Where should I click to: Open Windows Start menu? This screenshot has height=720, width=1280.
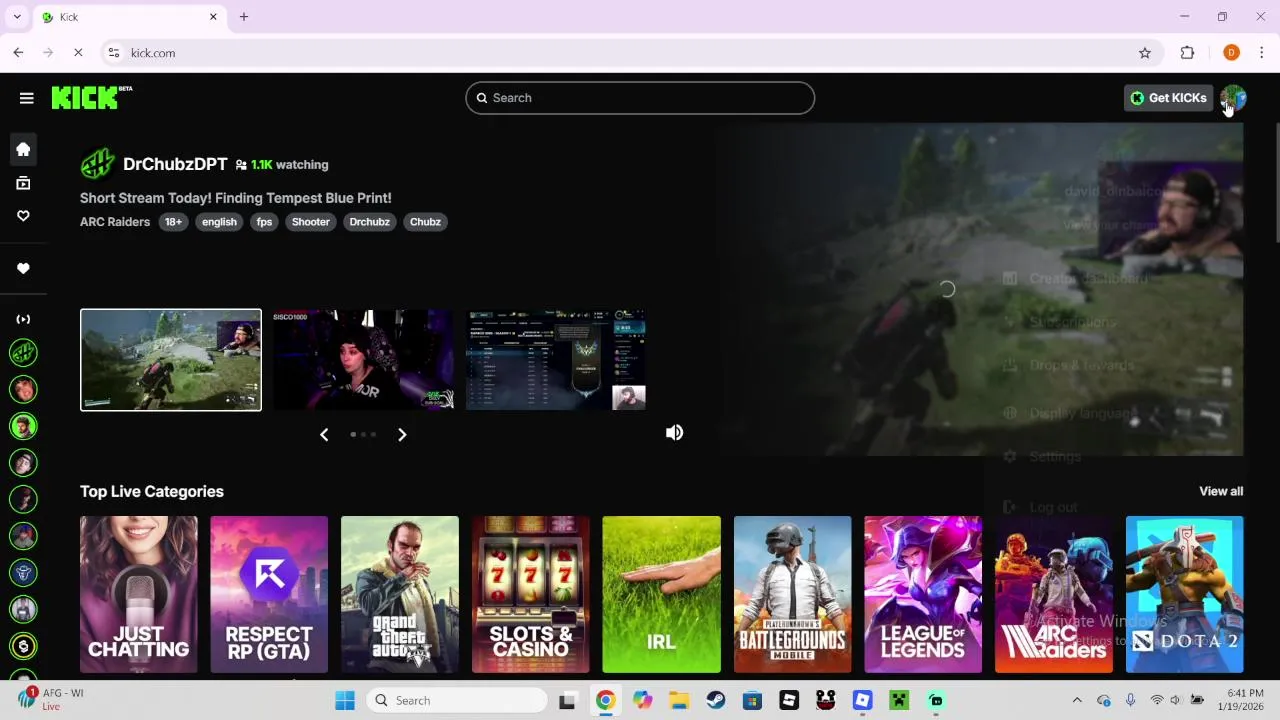[x=345, y=700]
